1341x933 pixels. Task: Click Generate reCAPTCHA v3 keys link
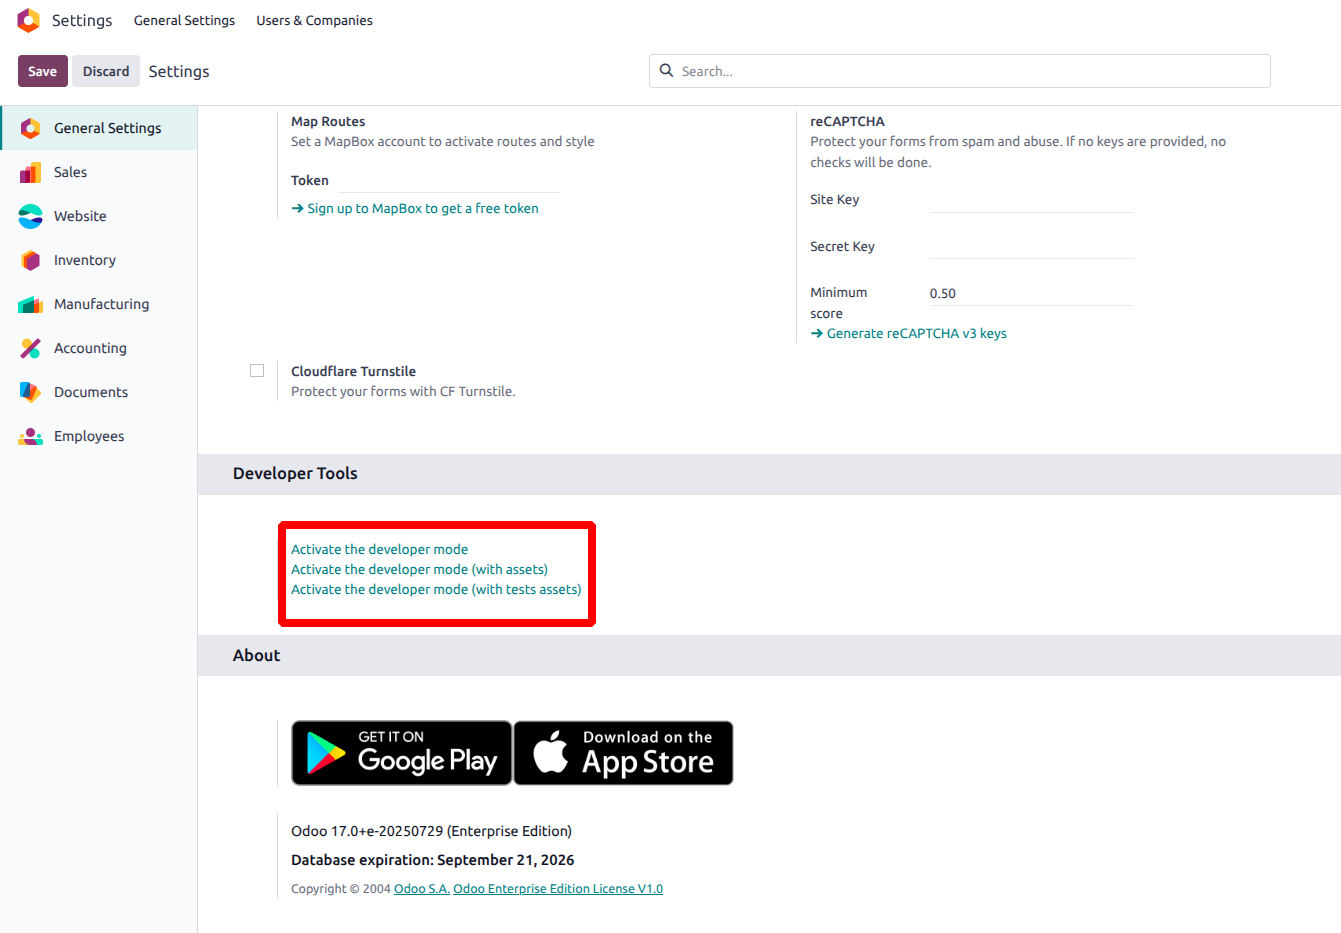[x=915, y=333]
